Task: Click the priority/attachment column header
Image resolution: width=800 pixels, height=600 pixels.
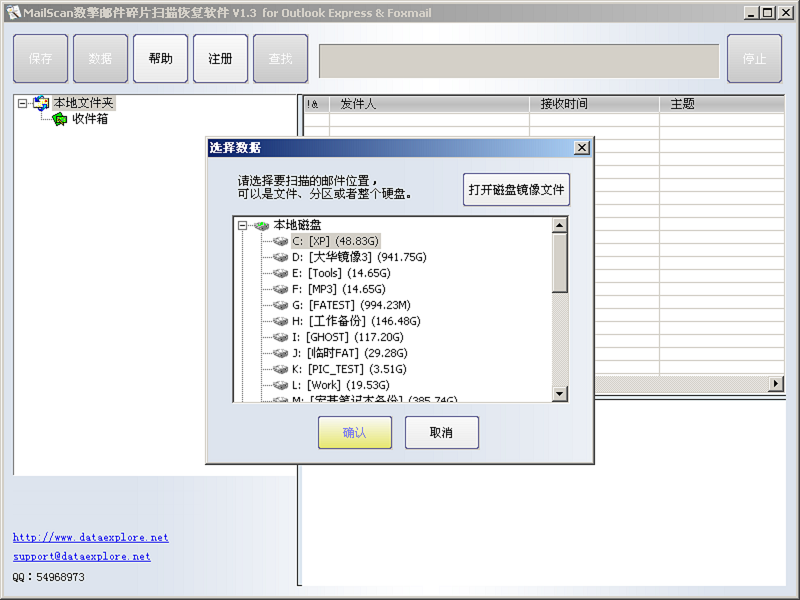Action: [316, 104]
